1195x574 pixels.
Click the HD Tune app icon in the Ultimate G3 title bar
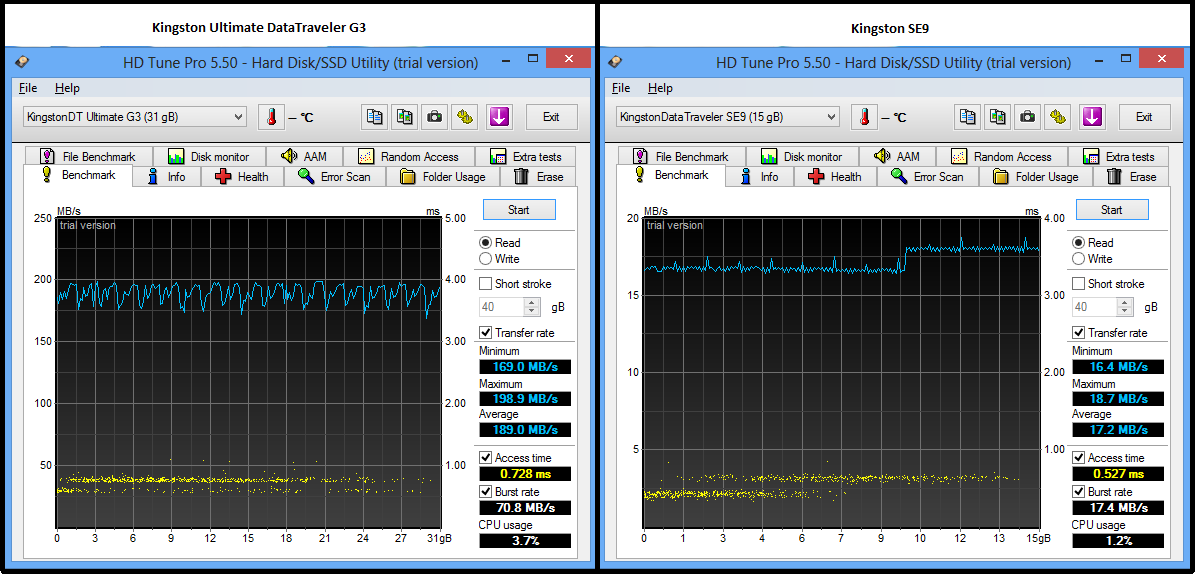point(23,63)
